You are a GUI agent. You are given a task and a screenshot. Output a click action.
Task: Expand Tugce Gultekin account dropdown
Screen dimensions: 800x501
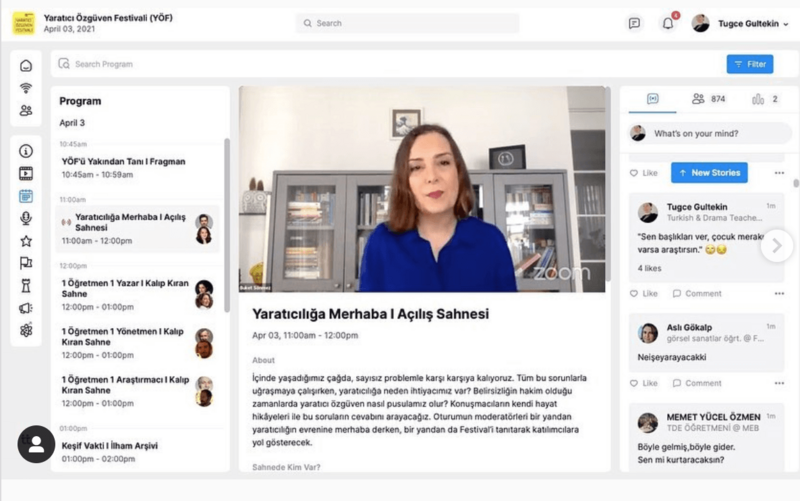tap(786, 23)
